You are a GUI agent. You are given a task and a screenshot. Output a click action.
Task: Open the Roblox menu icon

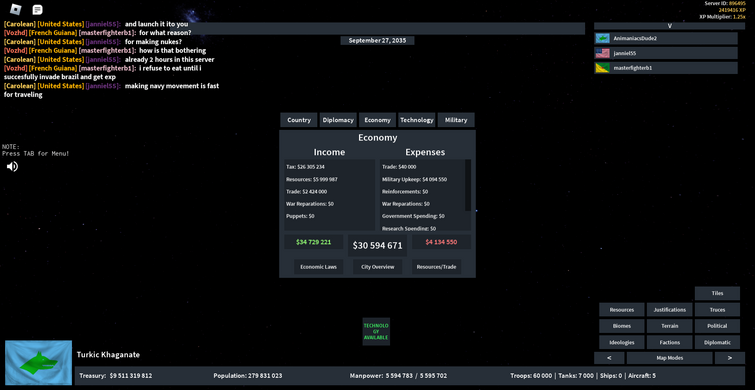(x=16, y=9)
